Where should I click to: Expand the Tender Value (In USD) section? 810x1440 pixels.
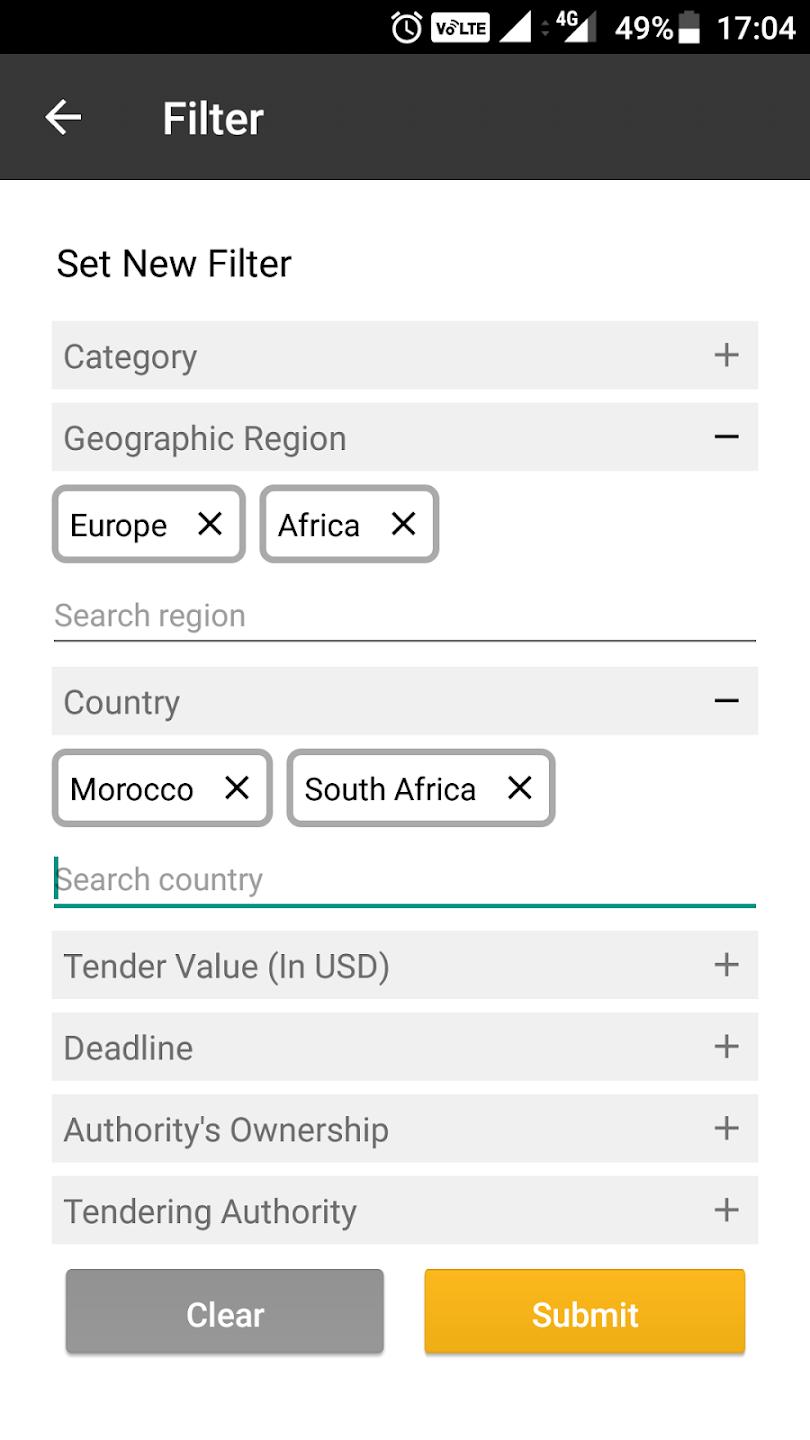(x=726, y=965)
